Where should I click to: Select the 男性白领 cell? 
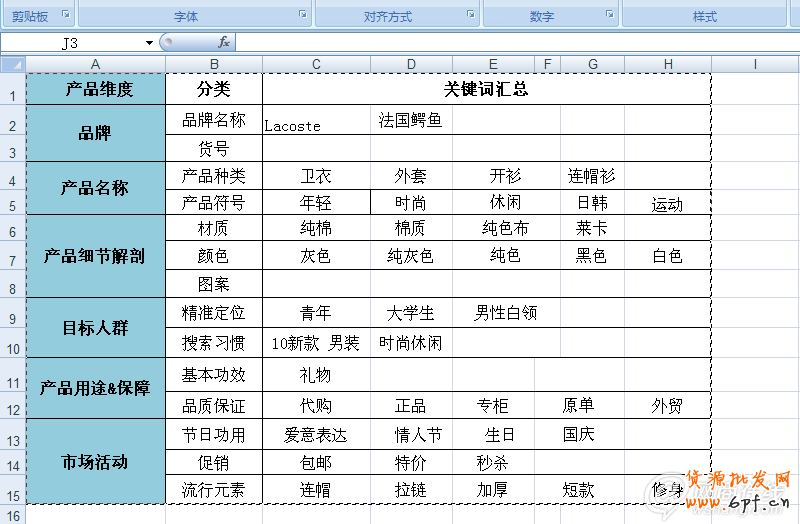click(x=505, y=313)
